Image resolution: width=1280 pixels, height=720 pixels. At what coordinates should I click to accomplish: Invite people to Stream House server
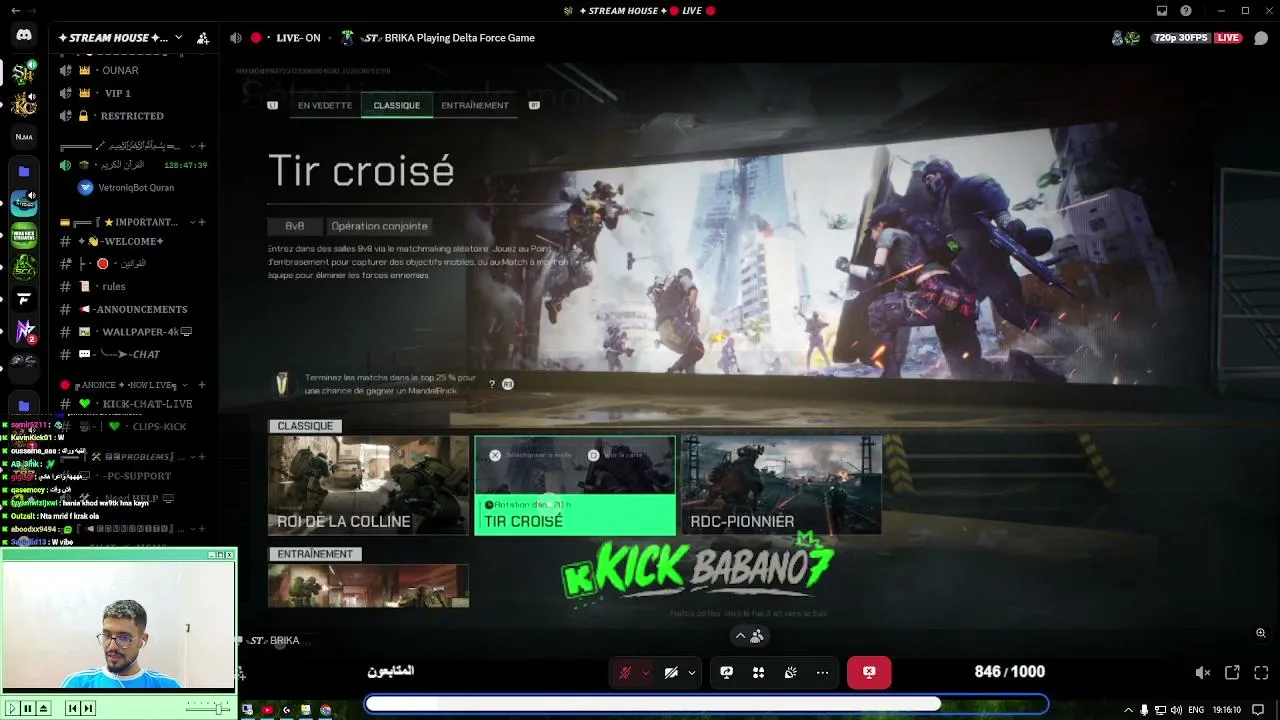[x=203, y=38]
